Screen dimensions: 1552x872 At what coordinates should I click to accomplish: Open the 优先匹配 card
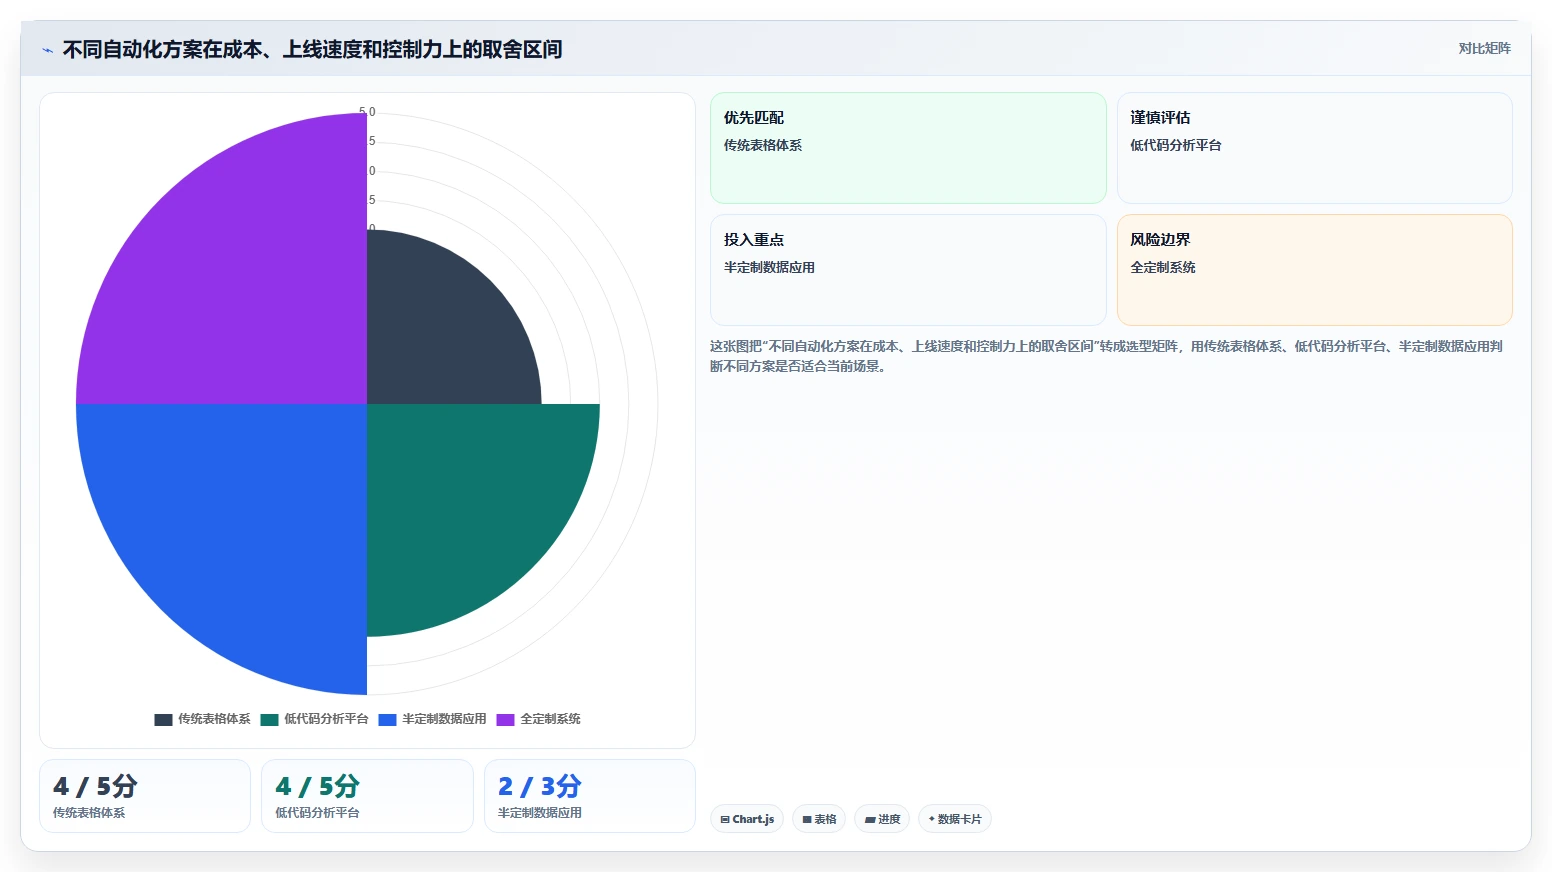point(908,148)
